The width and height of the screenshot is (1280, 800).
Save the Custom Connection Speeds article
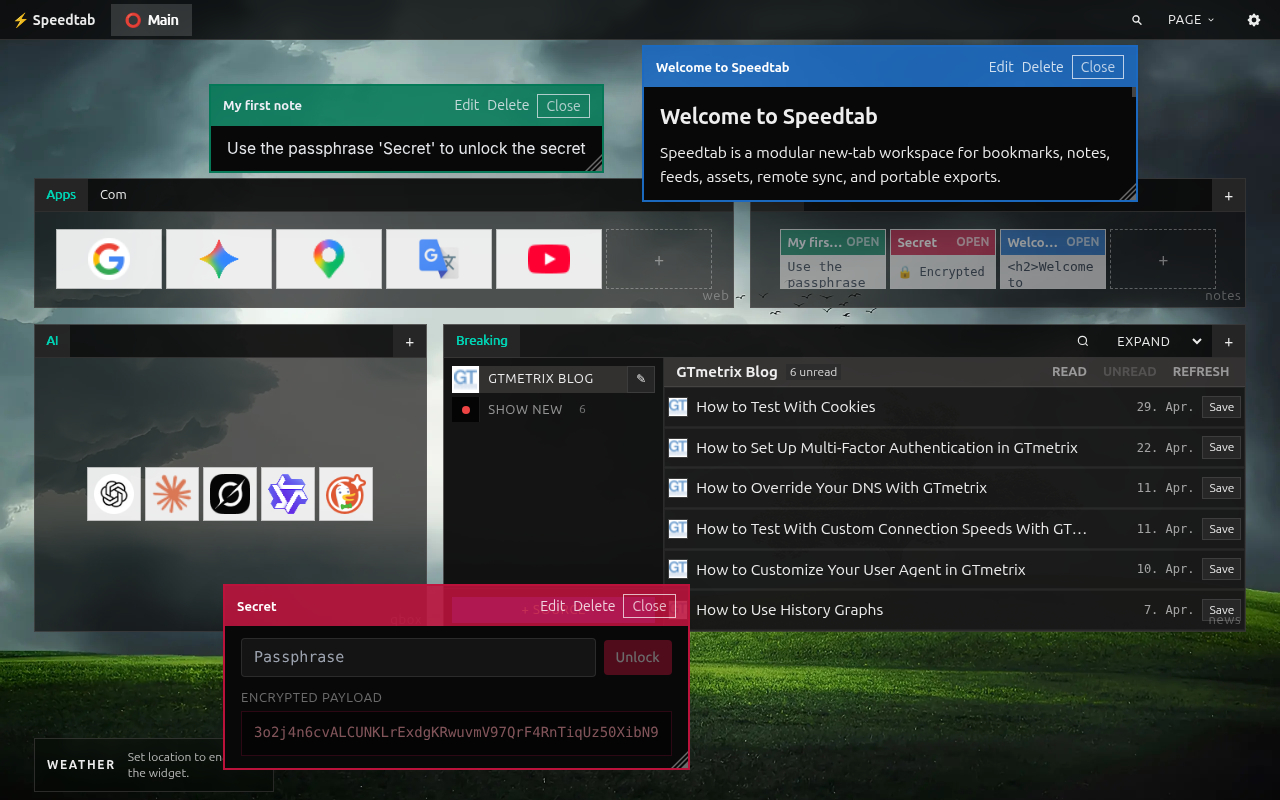(1221, 529)
